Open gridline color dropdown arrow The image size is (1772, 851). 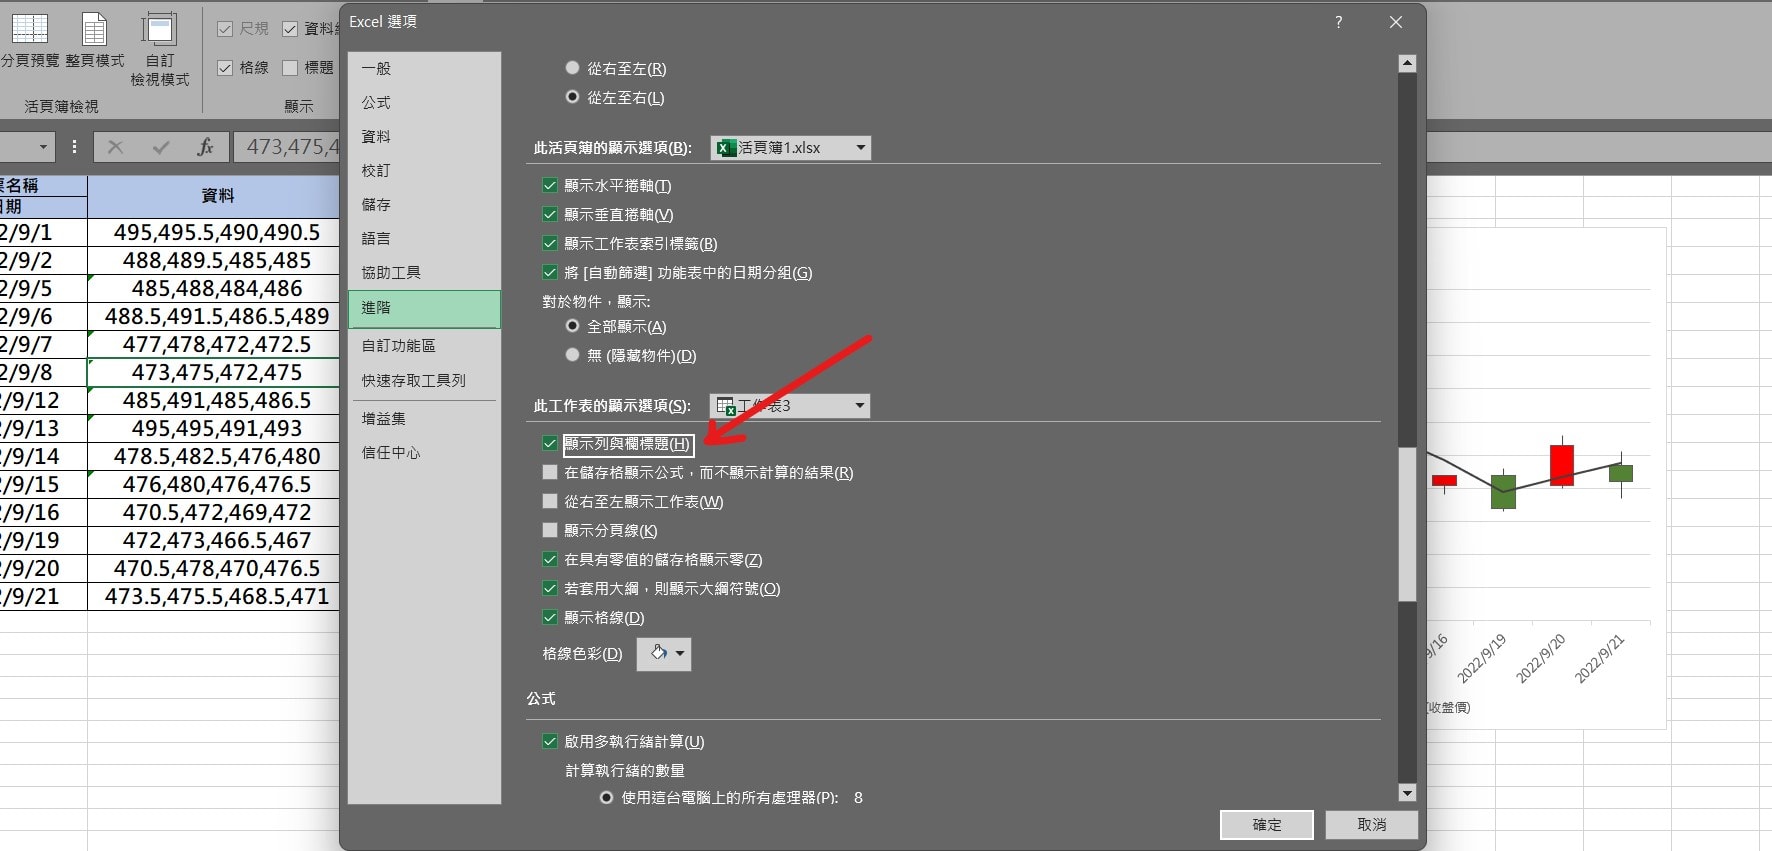click(x=680, y=654)
